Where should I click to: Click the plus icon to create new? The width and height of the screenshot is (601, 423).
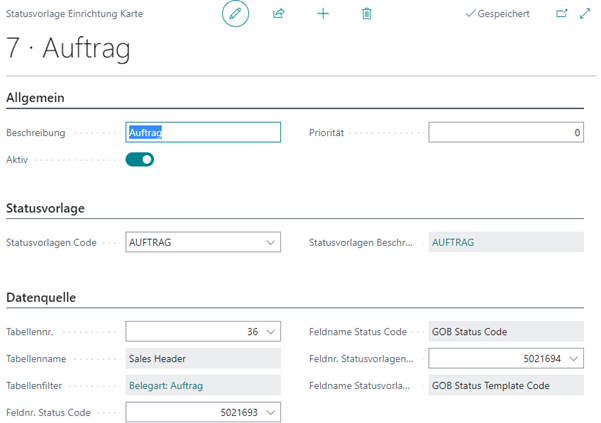[x=323, y=14]
